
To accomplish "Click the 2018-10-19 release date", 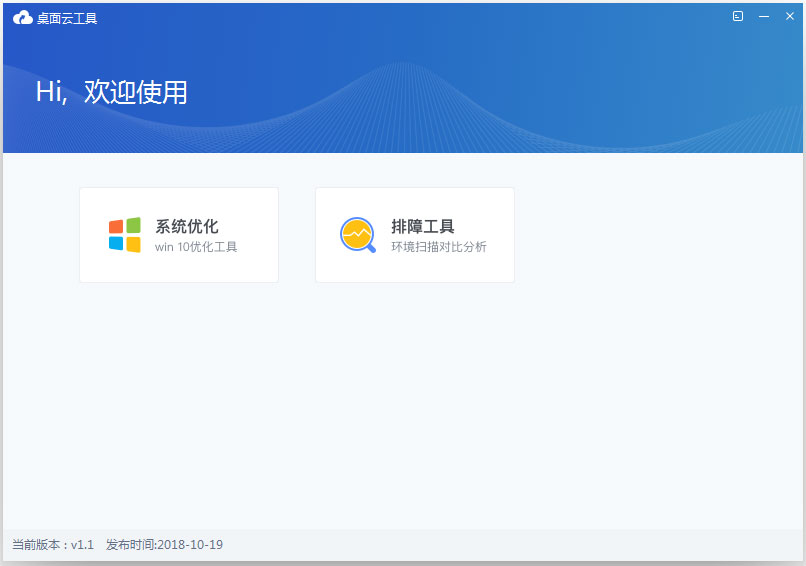I will [x=190, y=545].
